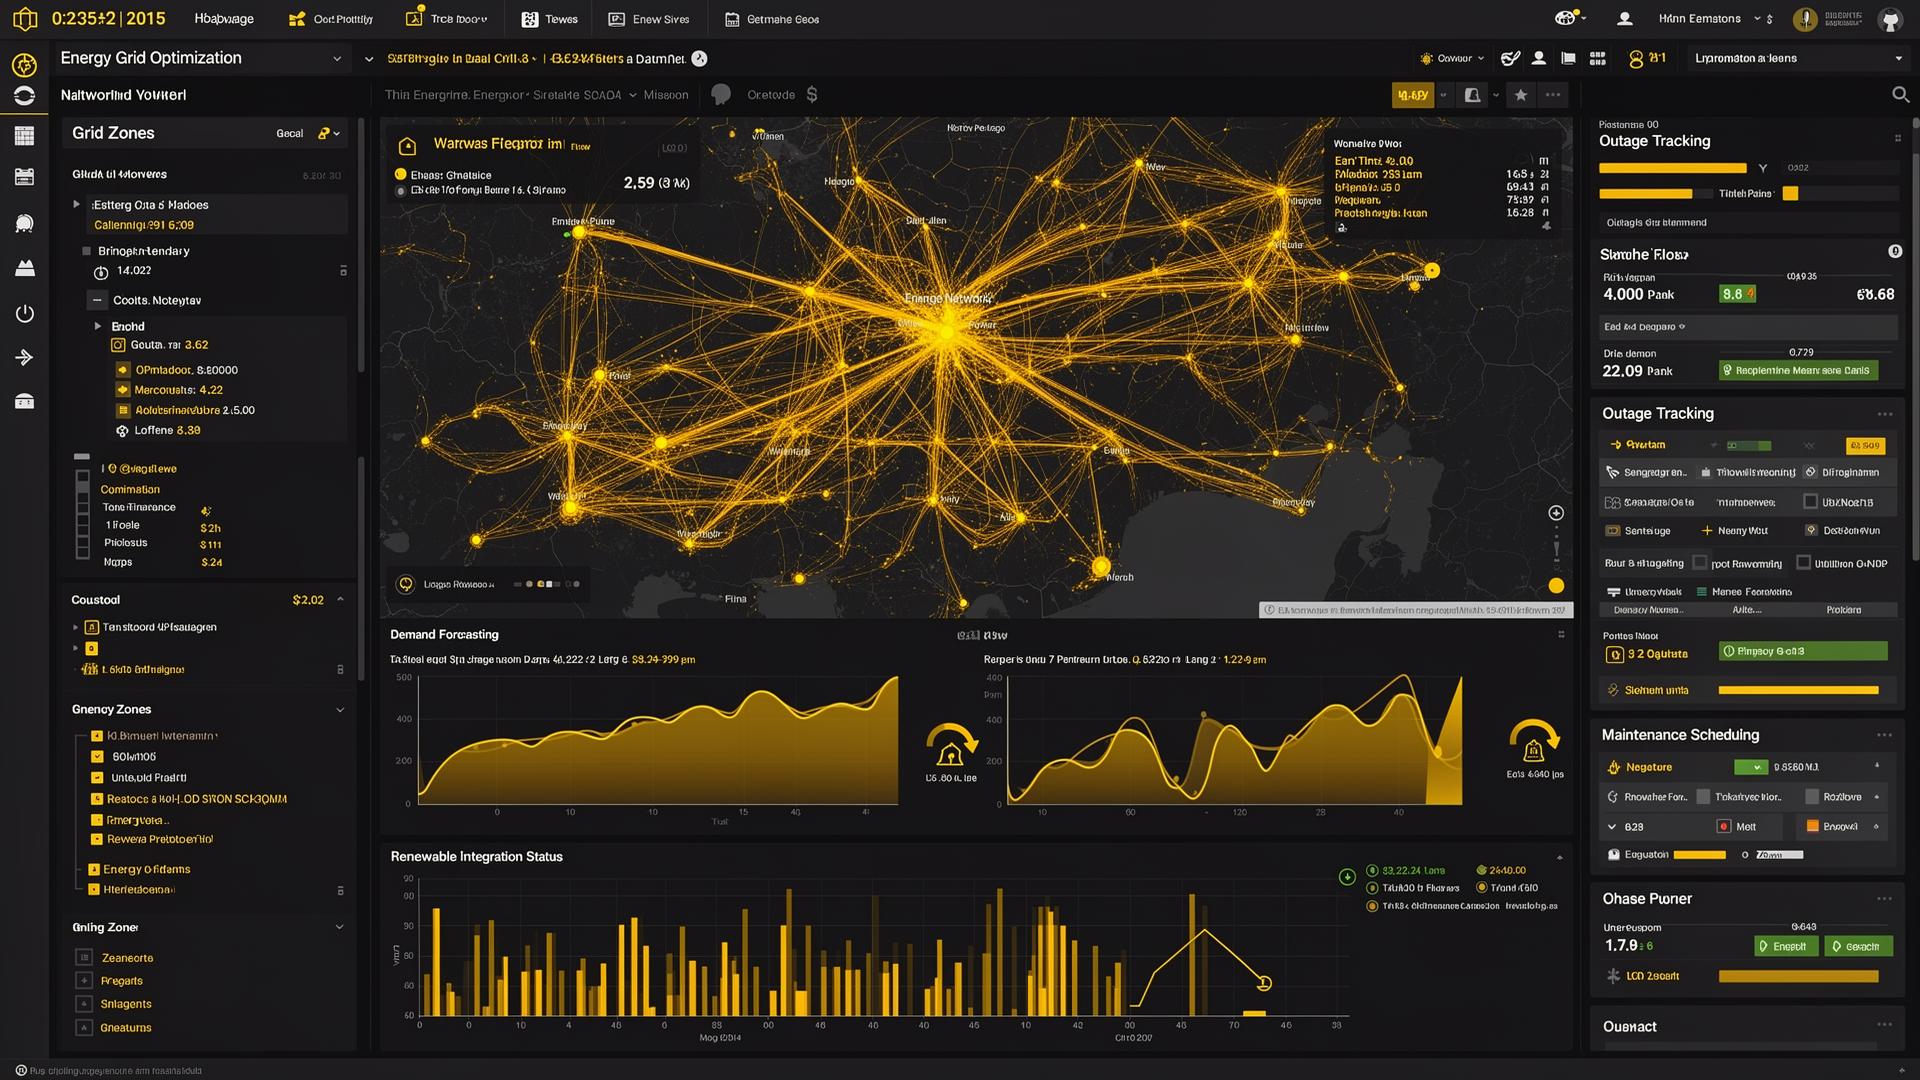Click the star favorite icon in the map toolbar
1920x1080 pixels.
coord(1521,94)
